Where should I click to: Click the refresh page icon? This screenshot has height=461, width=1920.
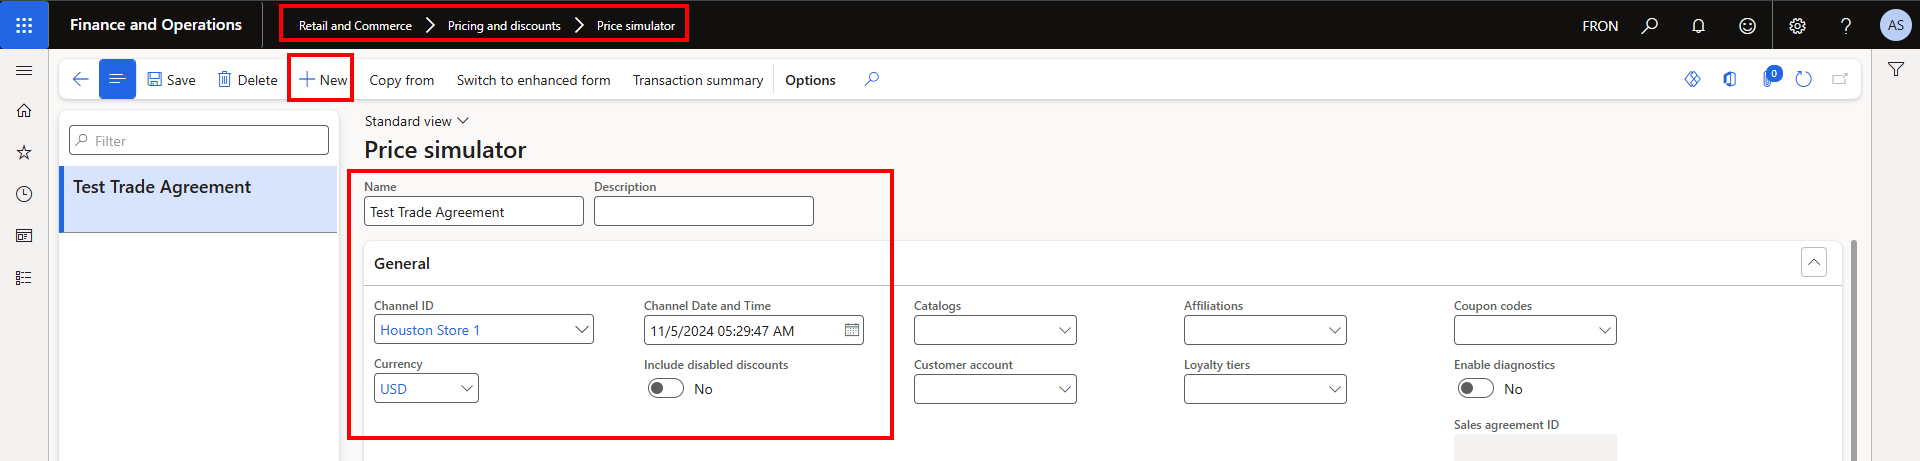(1803, 79)
